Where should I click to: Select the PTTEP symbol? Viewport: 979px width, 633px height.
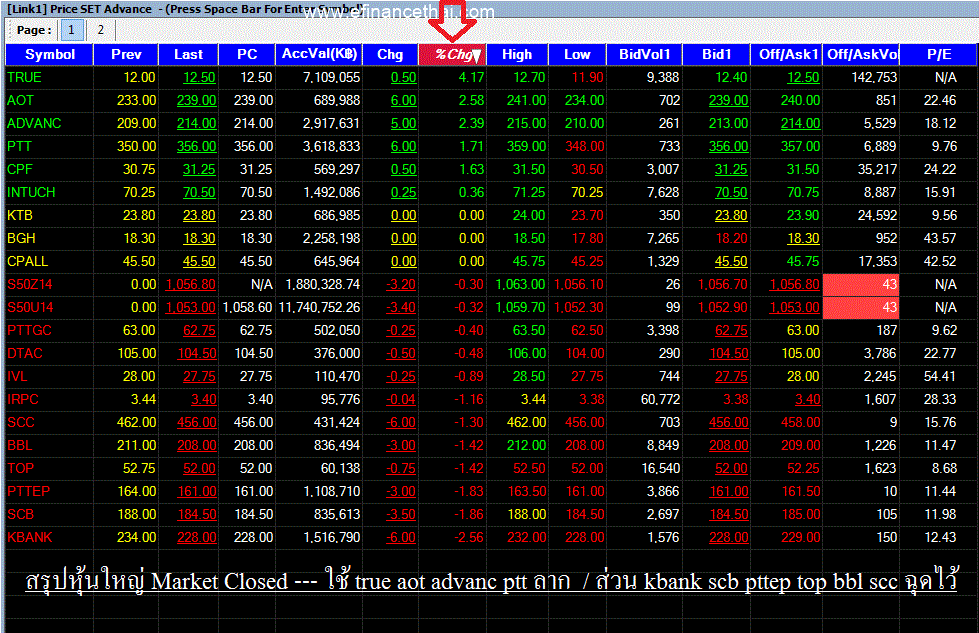[29, 492]
